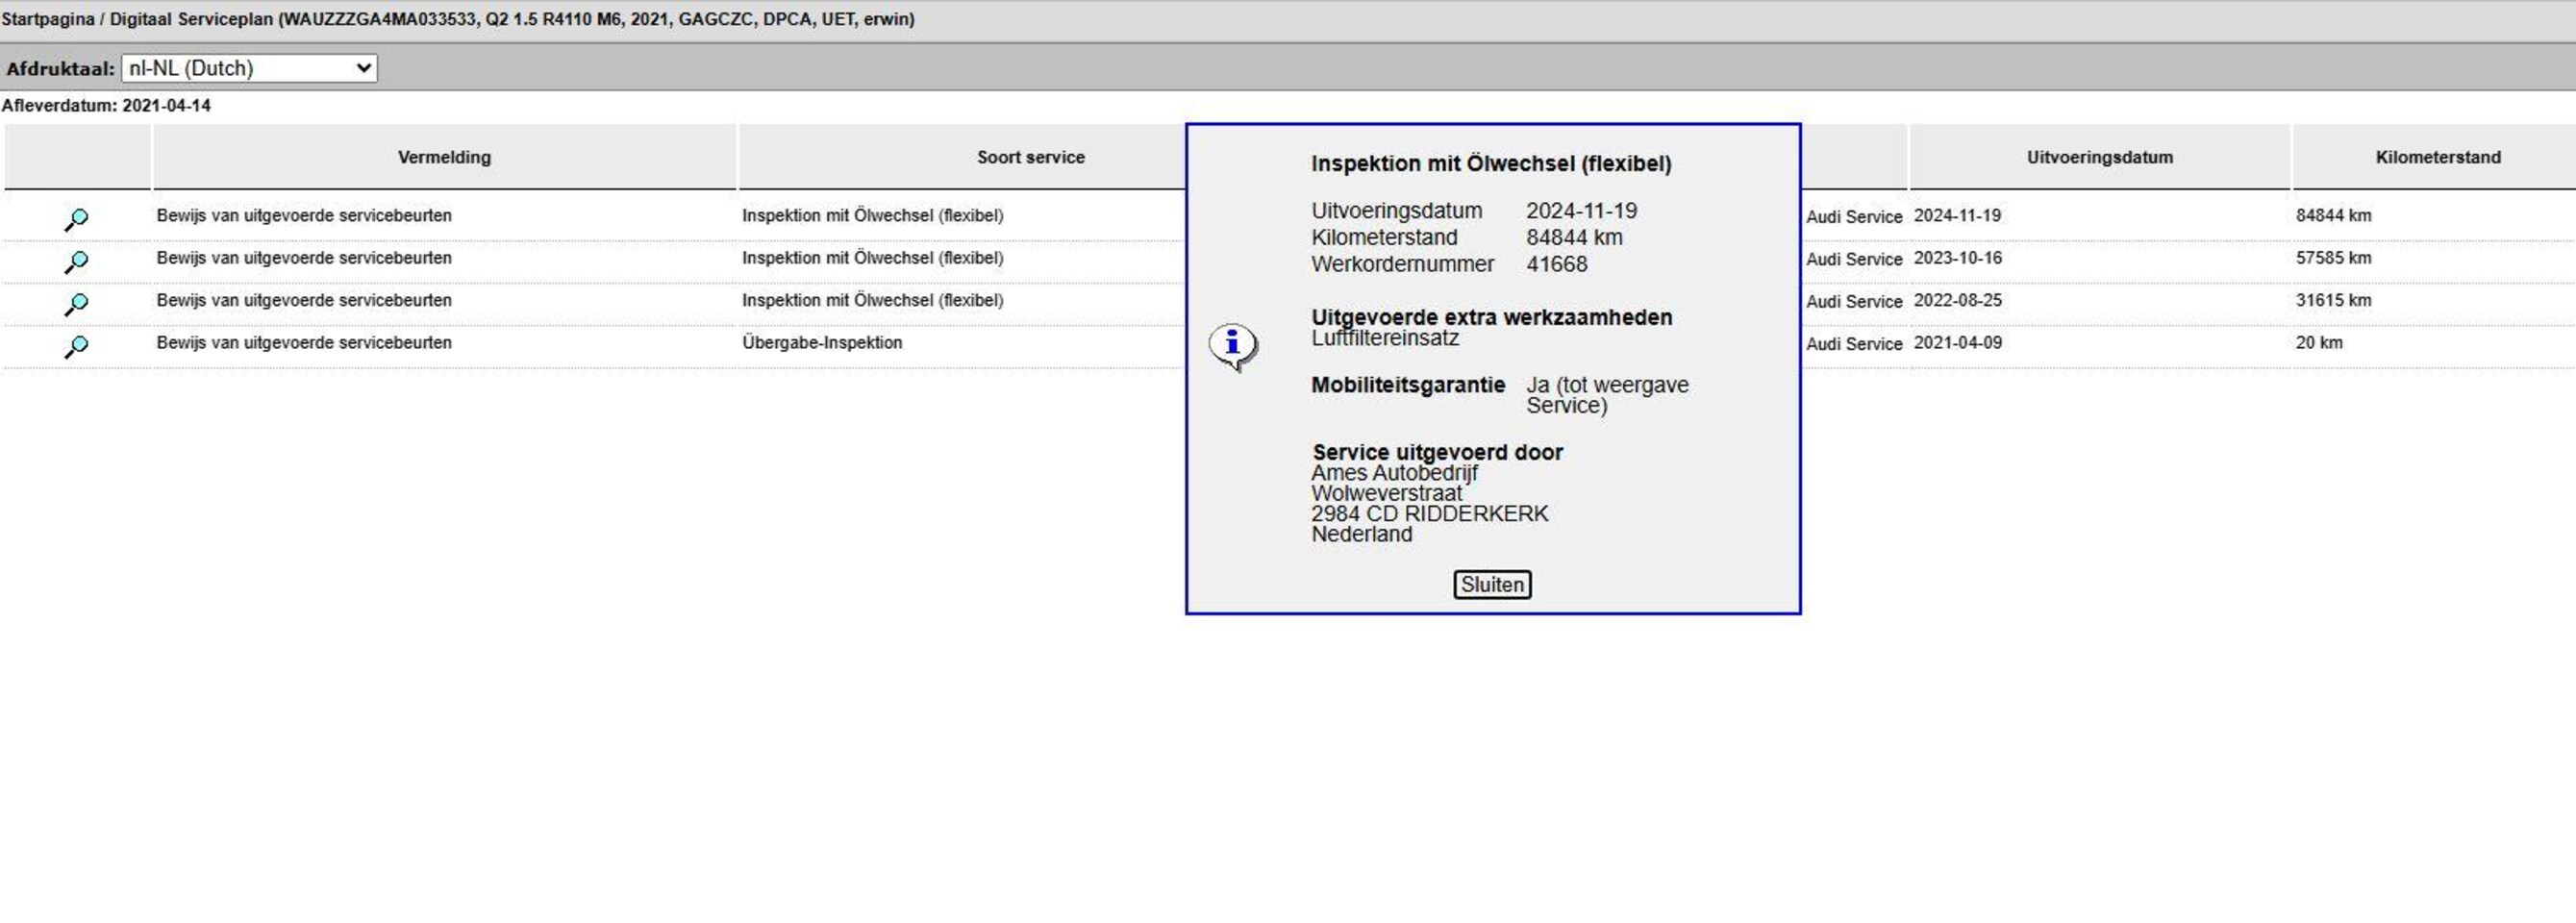
Task: Click the Übergabe-Inspektion service type cell
Action: pyautogui.click(x=821, y=342)
